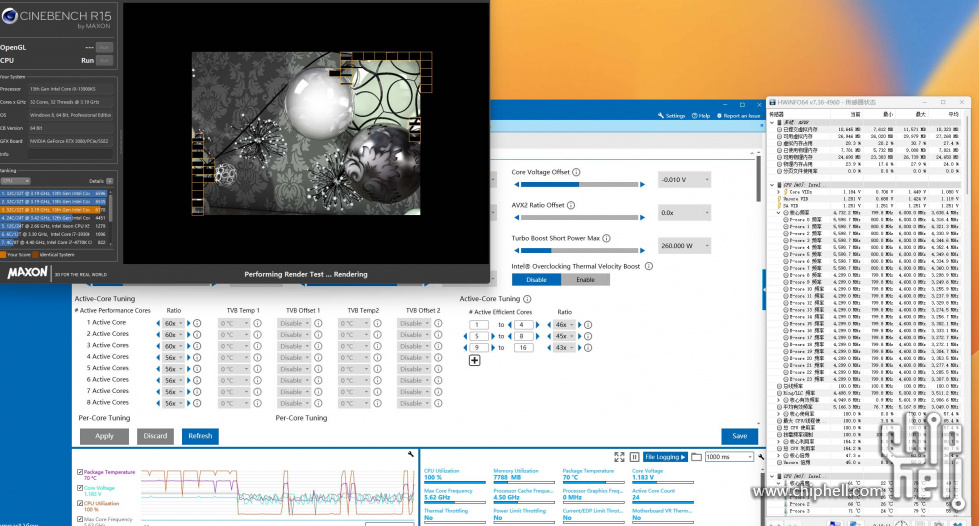Start File Logging

point(665,457)
